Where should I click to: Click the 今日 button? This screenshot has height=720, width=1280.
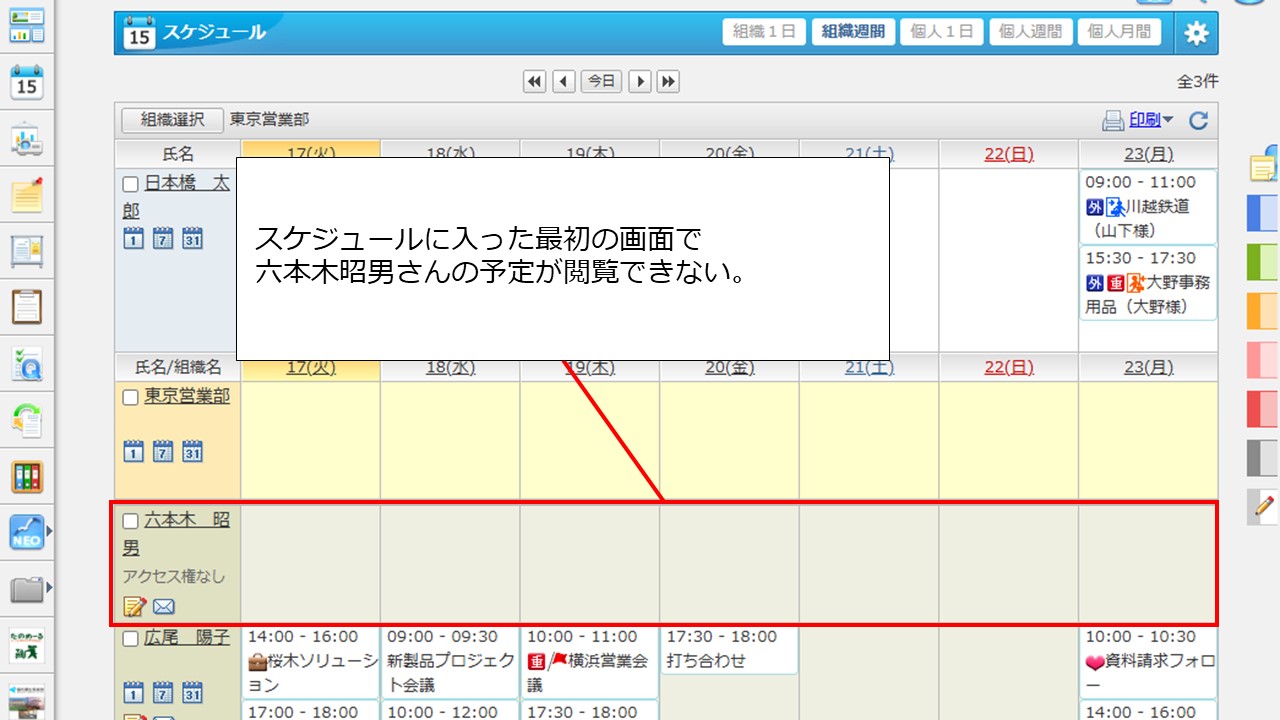click(x=601, y=82)
